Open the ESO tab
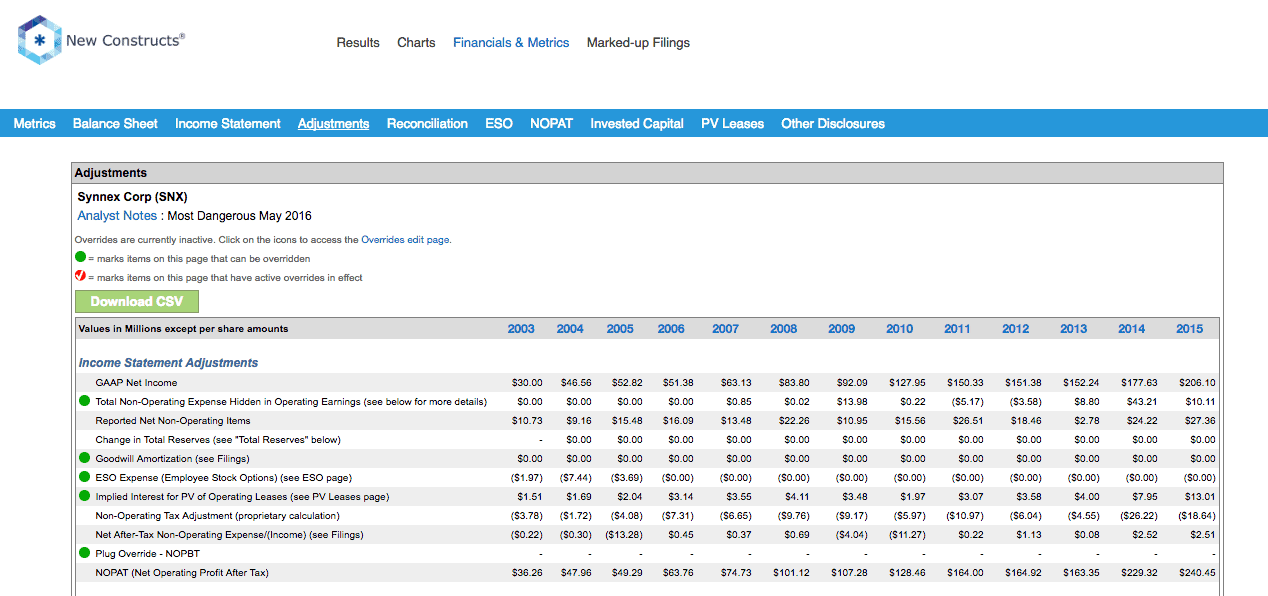 (499, 124)
